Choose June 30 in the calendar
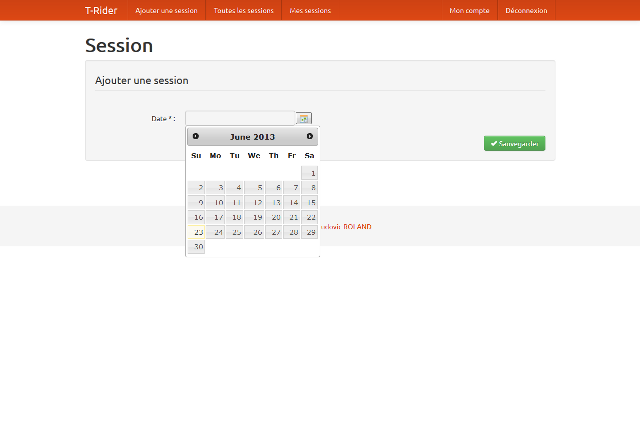640x446 pixels. click(x=196, y=247)
